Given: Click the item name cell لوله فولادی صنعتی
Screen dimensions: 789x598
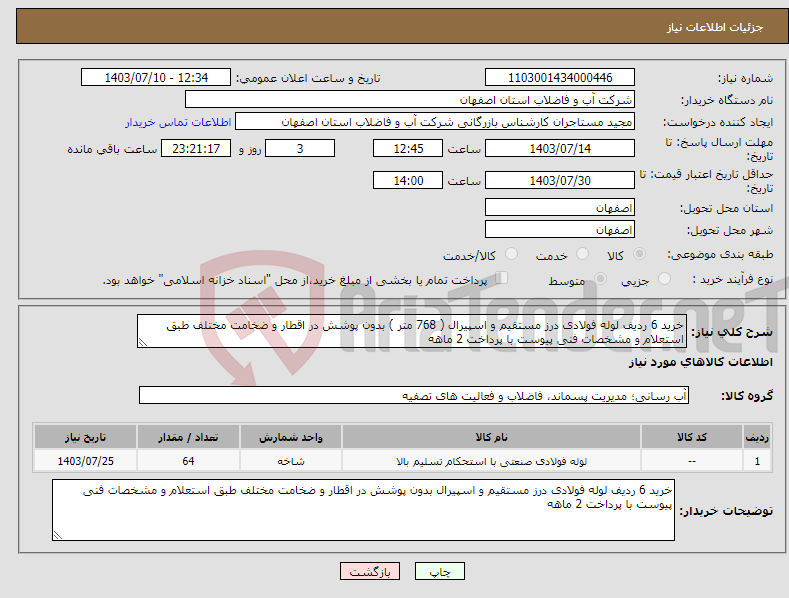Looking at the screenshot, I should (x=491, y=461).
